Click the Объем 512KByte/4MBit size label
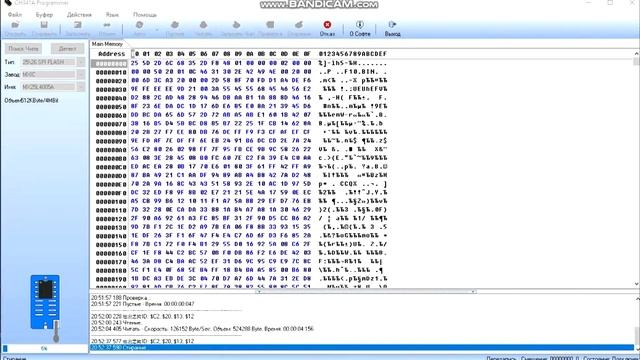Image resolution: width=640 pixels, height=360 pixels. (31, 100)
